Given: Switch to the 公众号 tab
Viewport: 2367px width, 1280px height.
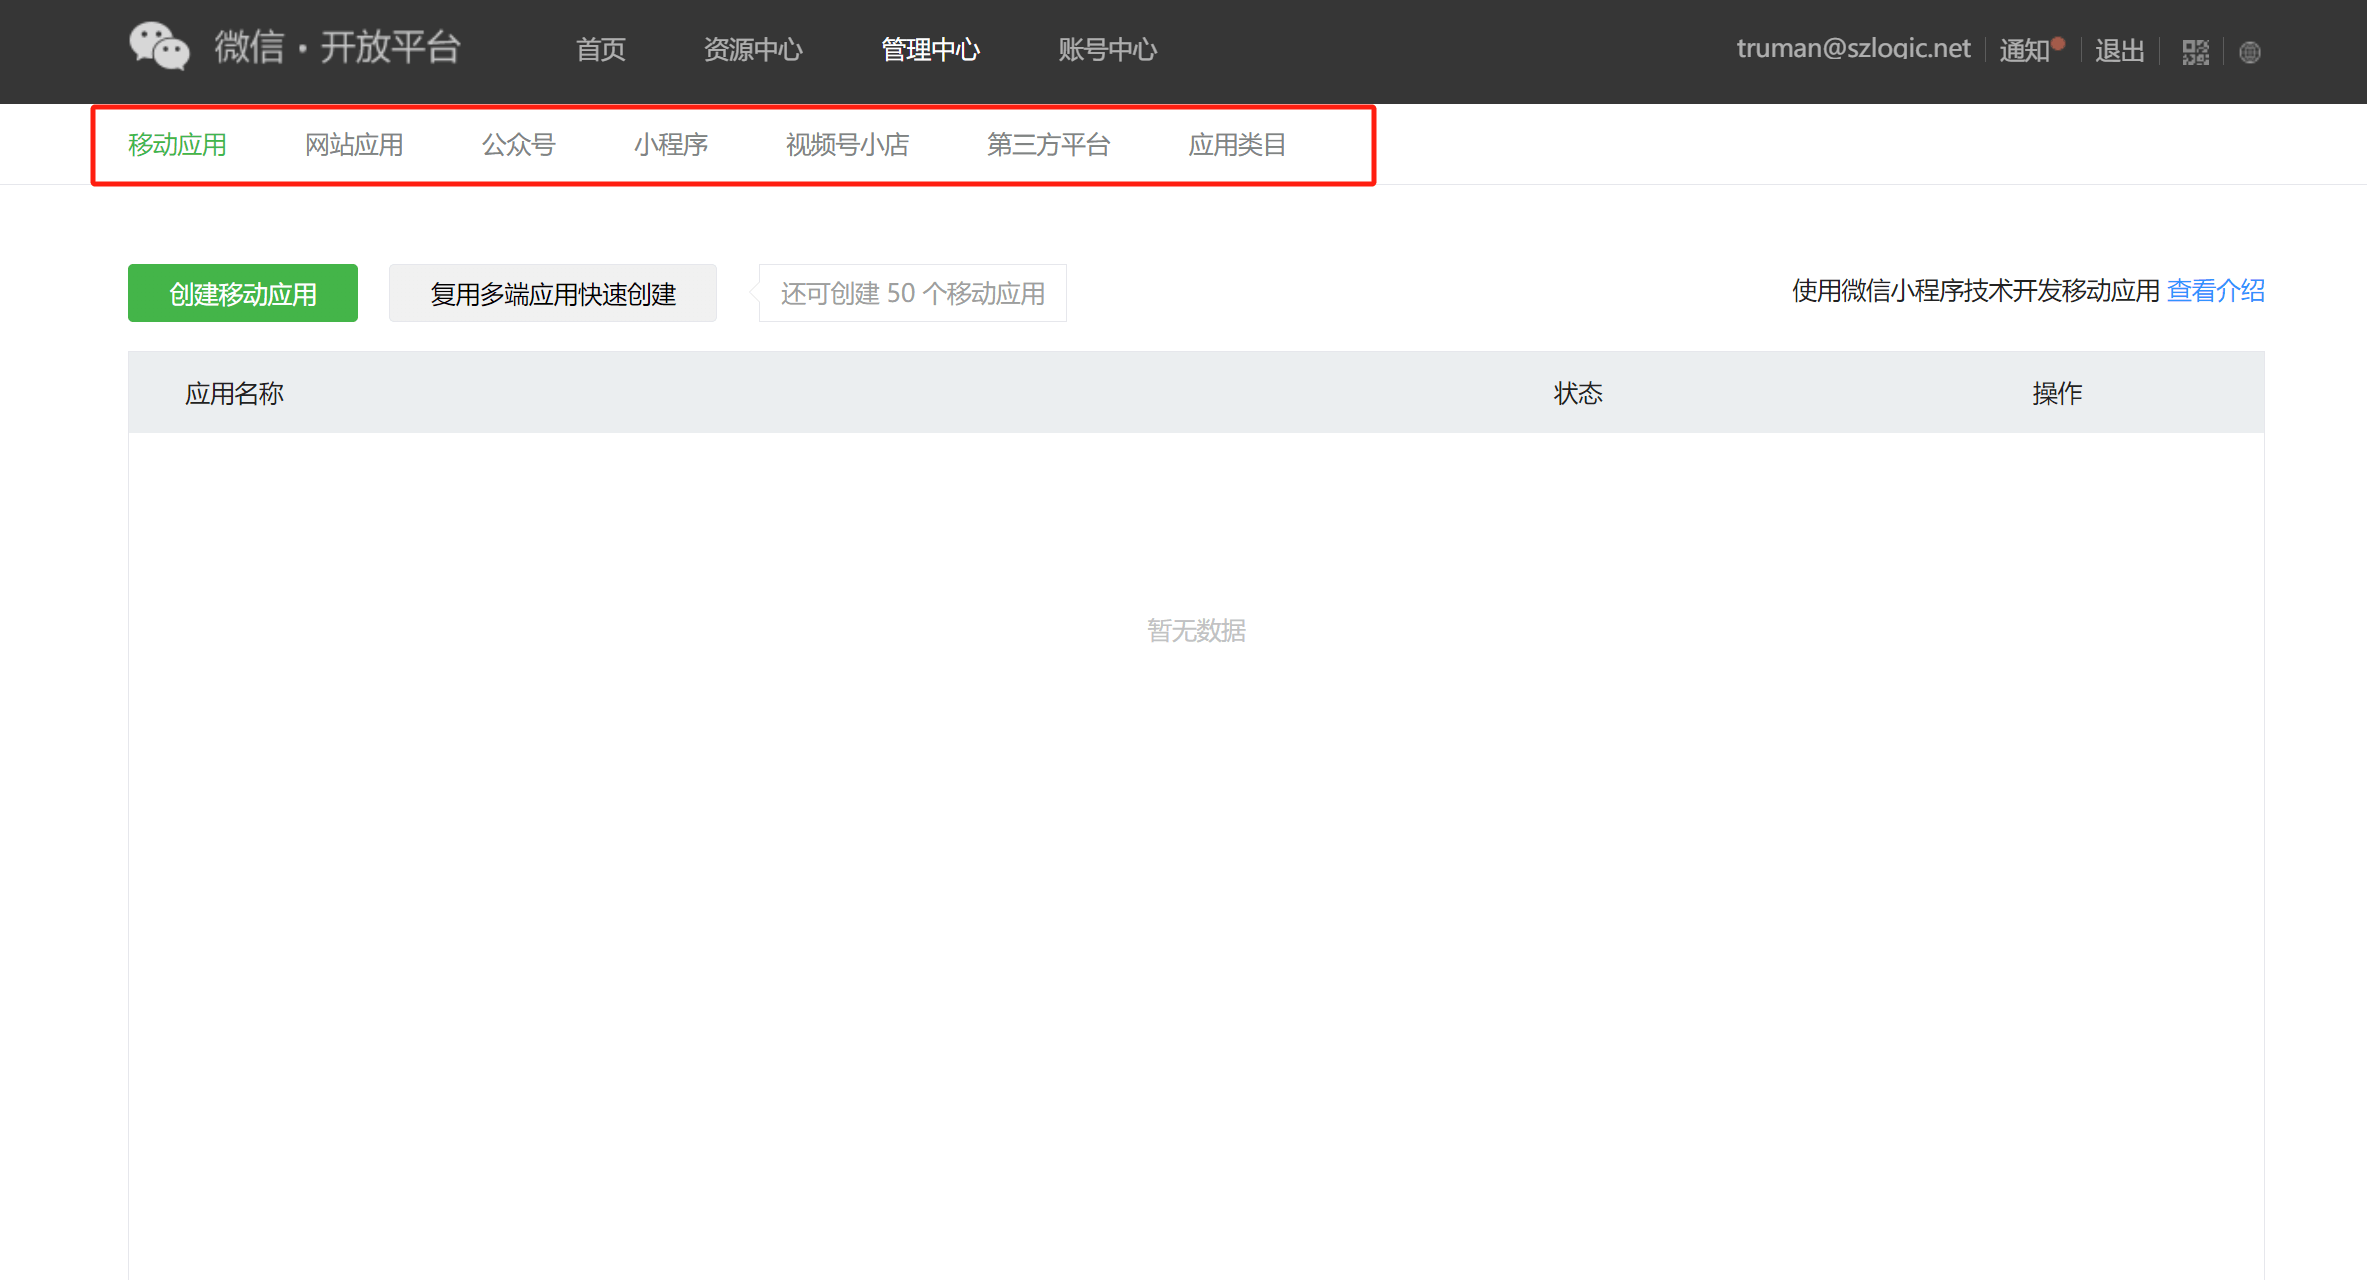Looking at the screenshot, I should pos(518,144).
